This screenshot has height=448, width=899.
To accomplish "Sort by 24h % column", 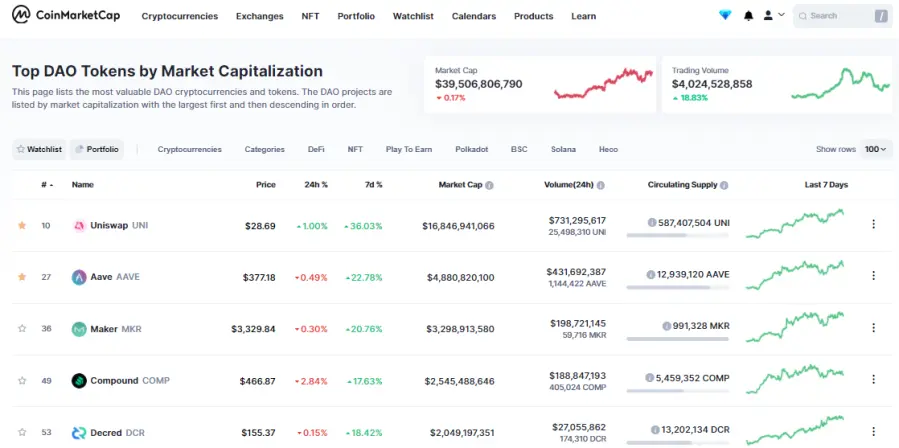I will pos(316,185).
